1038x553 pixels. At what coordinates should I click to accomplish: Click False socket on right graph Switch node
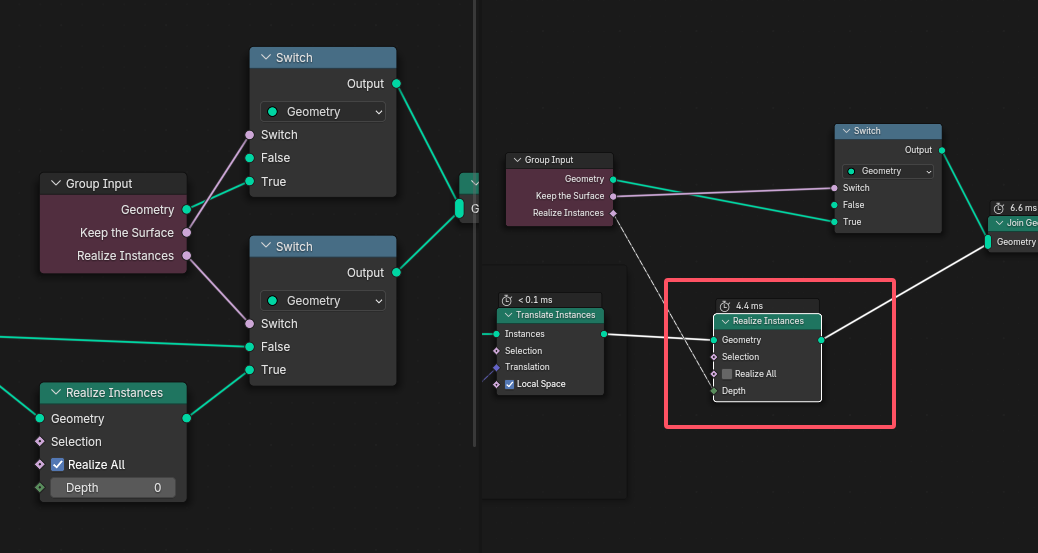(x=834, y=205)
